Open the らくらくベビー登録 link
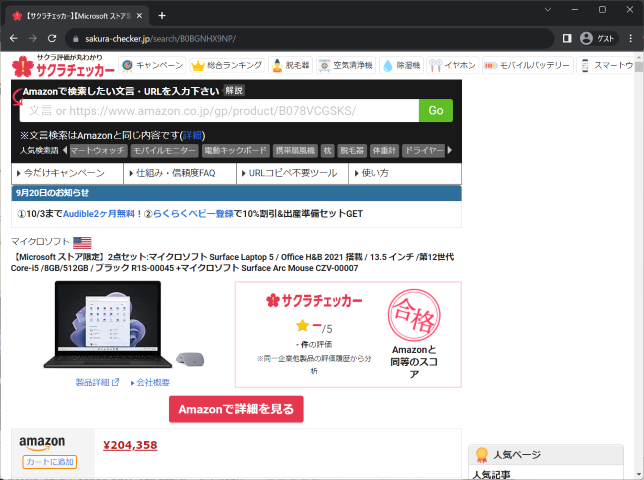The image size is (644, 480). pyautogui.click(x=193, y=214)
